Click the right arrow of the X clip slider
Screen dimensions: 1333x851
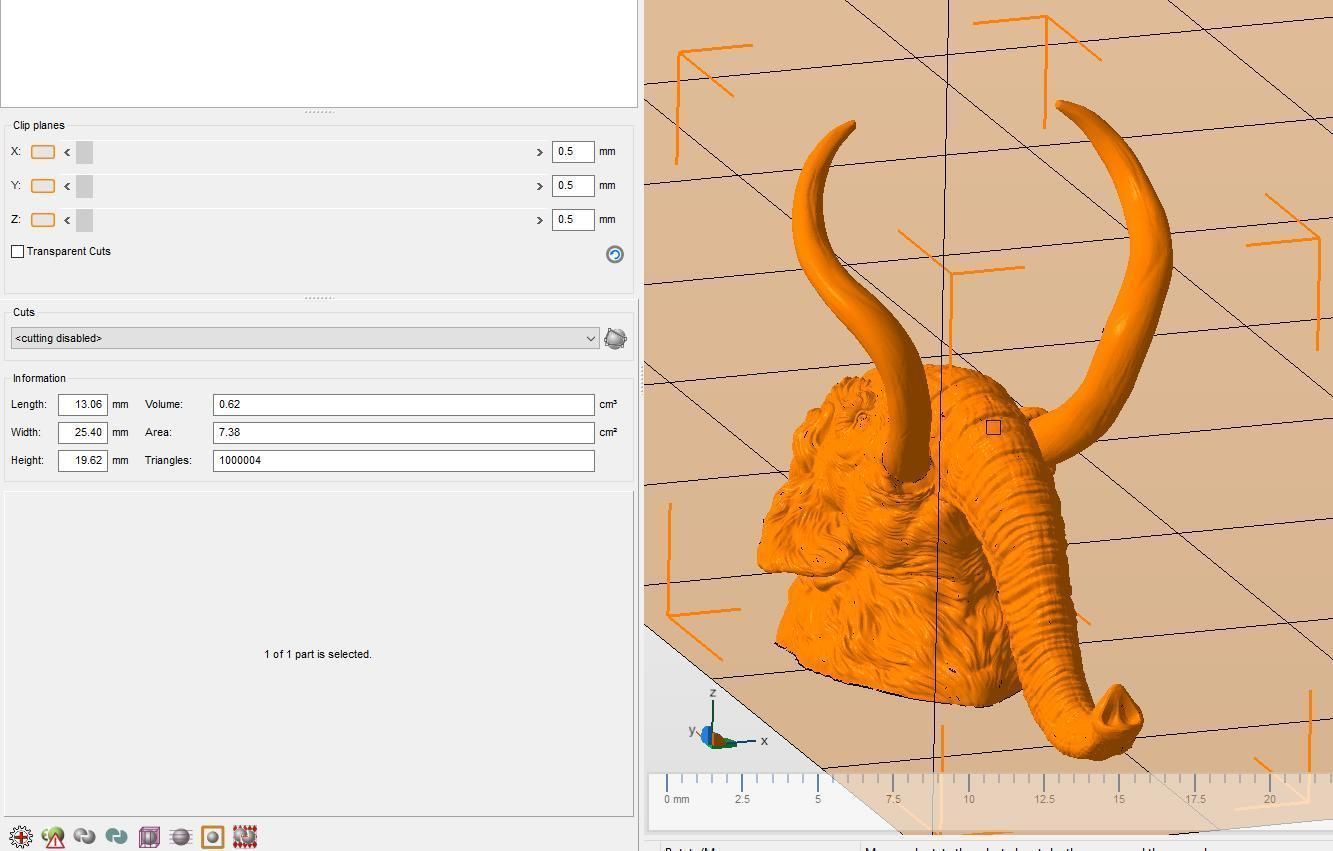tap(539, 152)
